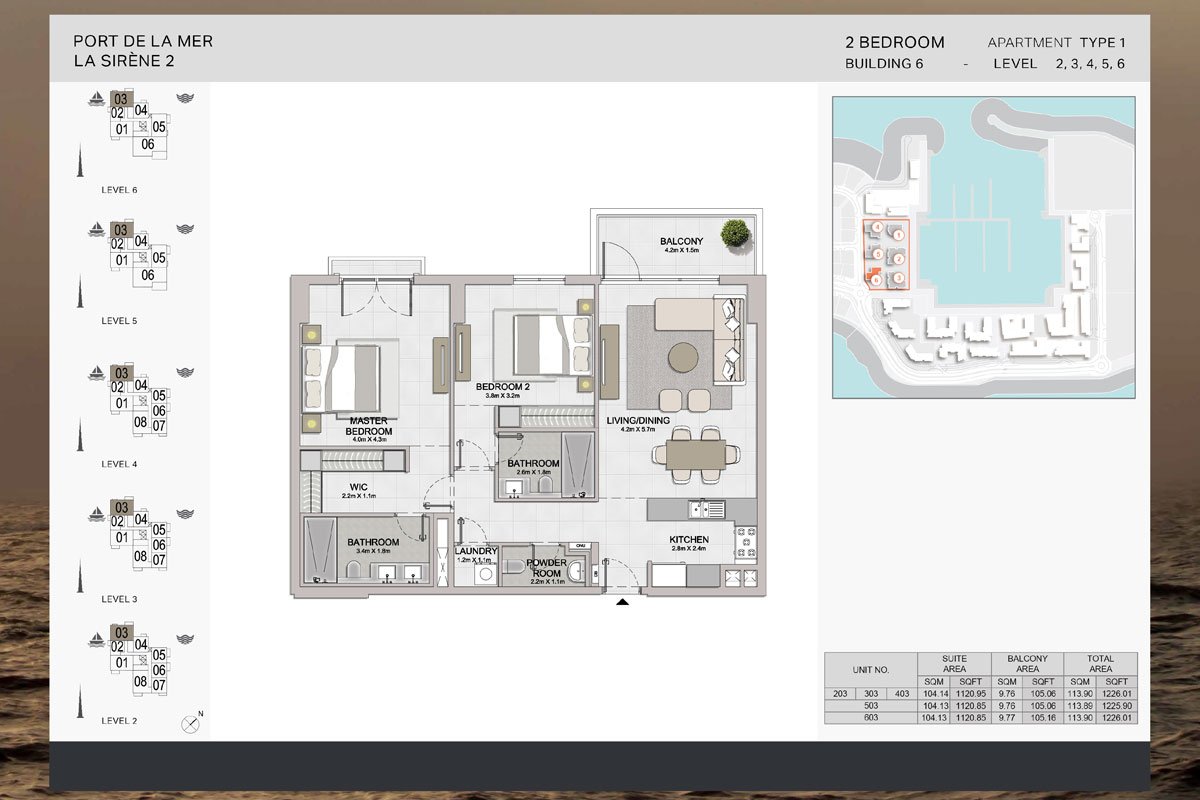
Task: Click the Port de la Mer title
Action: (x=143, y=42)
